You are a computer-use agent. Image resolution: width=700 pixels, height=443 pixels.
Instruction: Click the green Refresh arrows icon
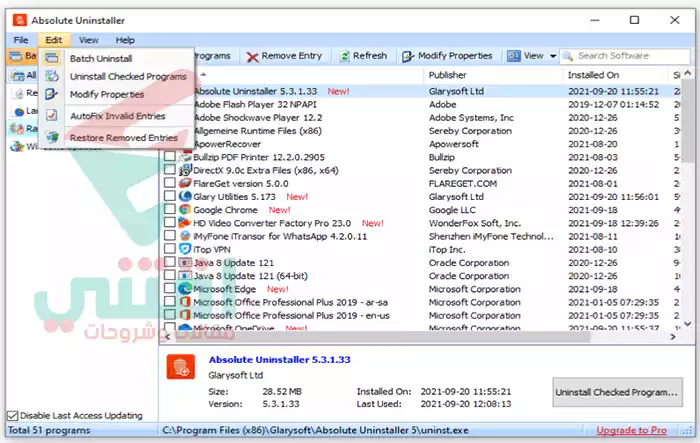(x=344, y=56)
